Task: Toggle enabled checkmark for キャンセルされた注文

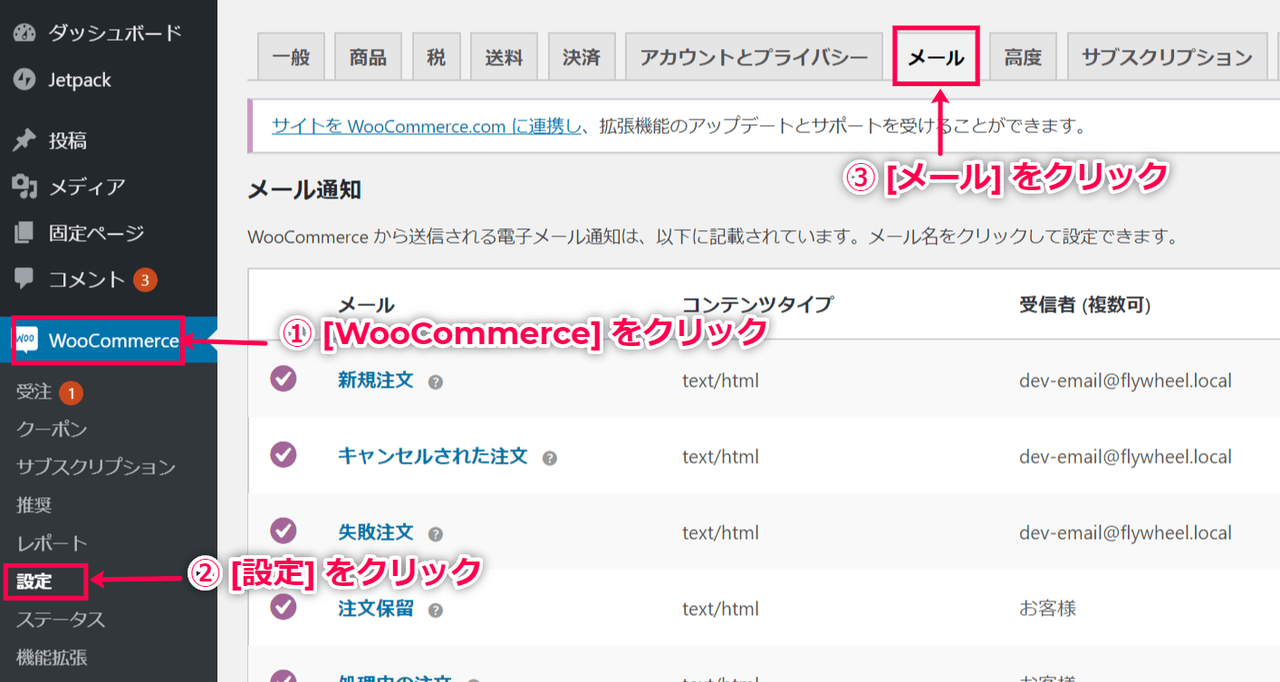Action: click(x=284, y=454)
